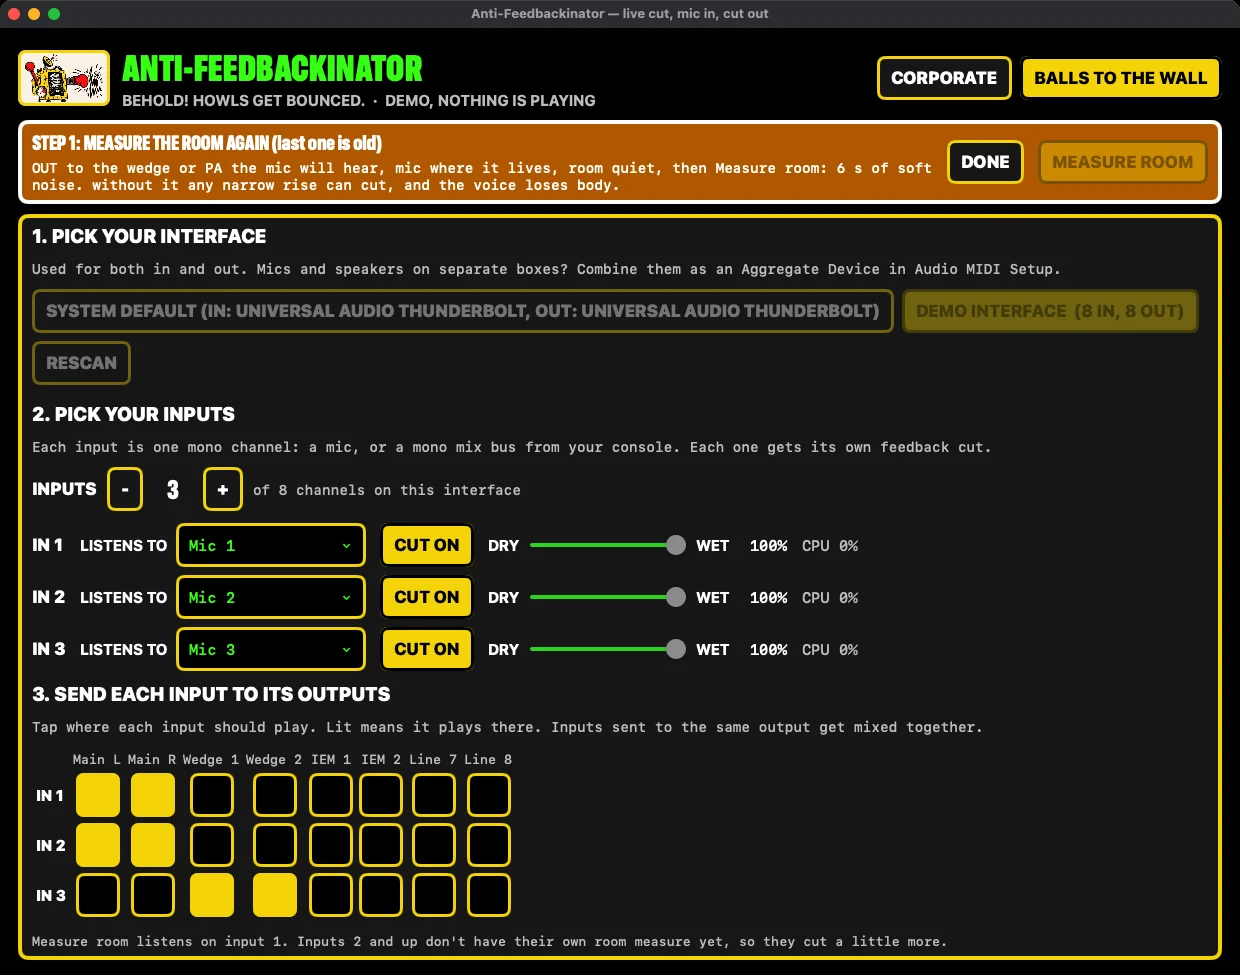Click the input count number 3
This screenshot has width=1240, height=975.
[x=173, y=490]
